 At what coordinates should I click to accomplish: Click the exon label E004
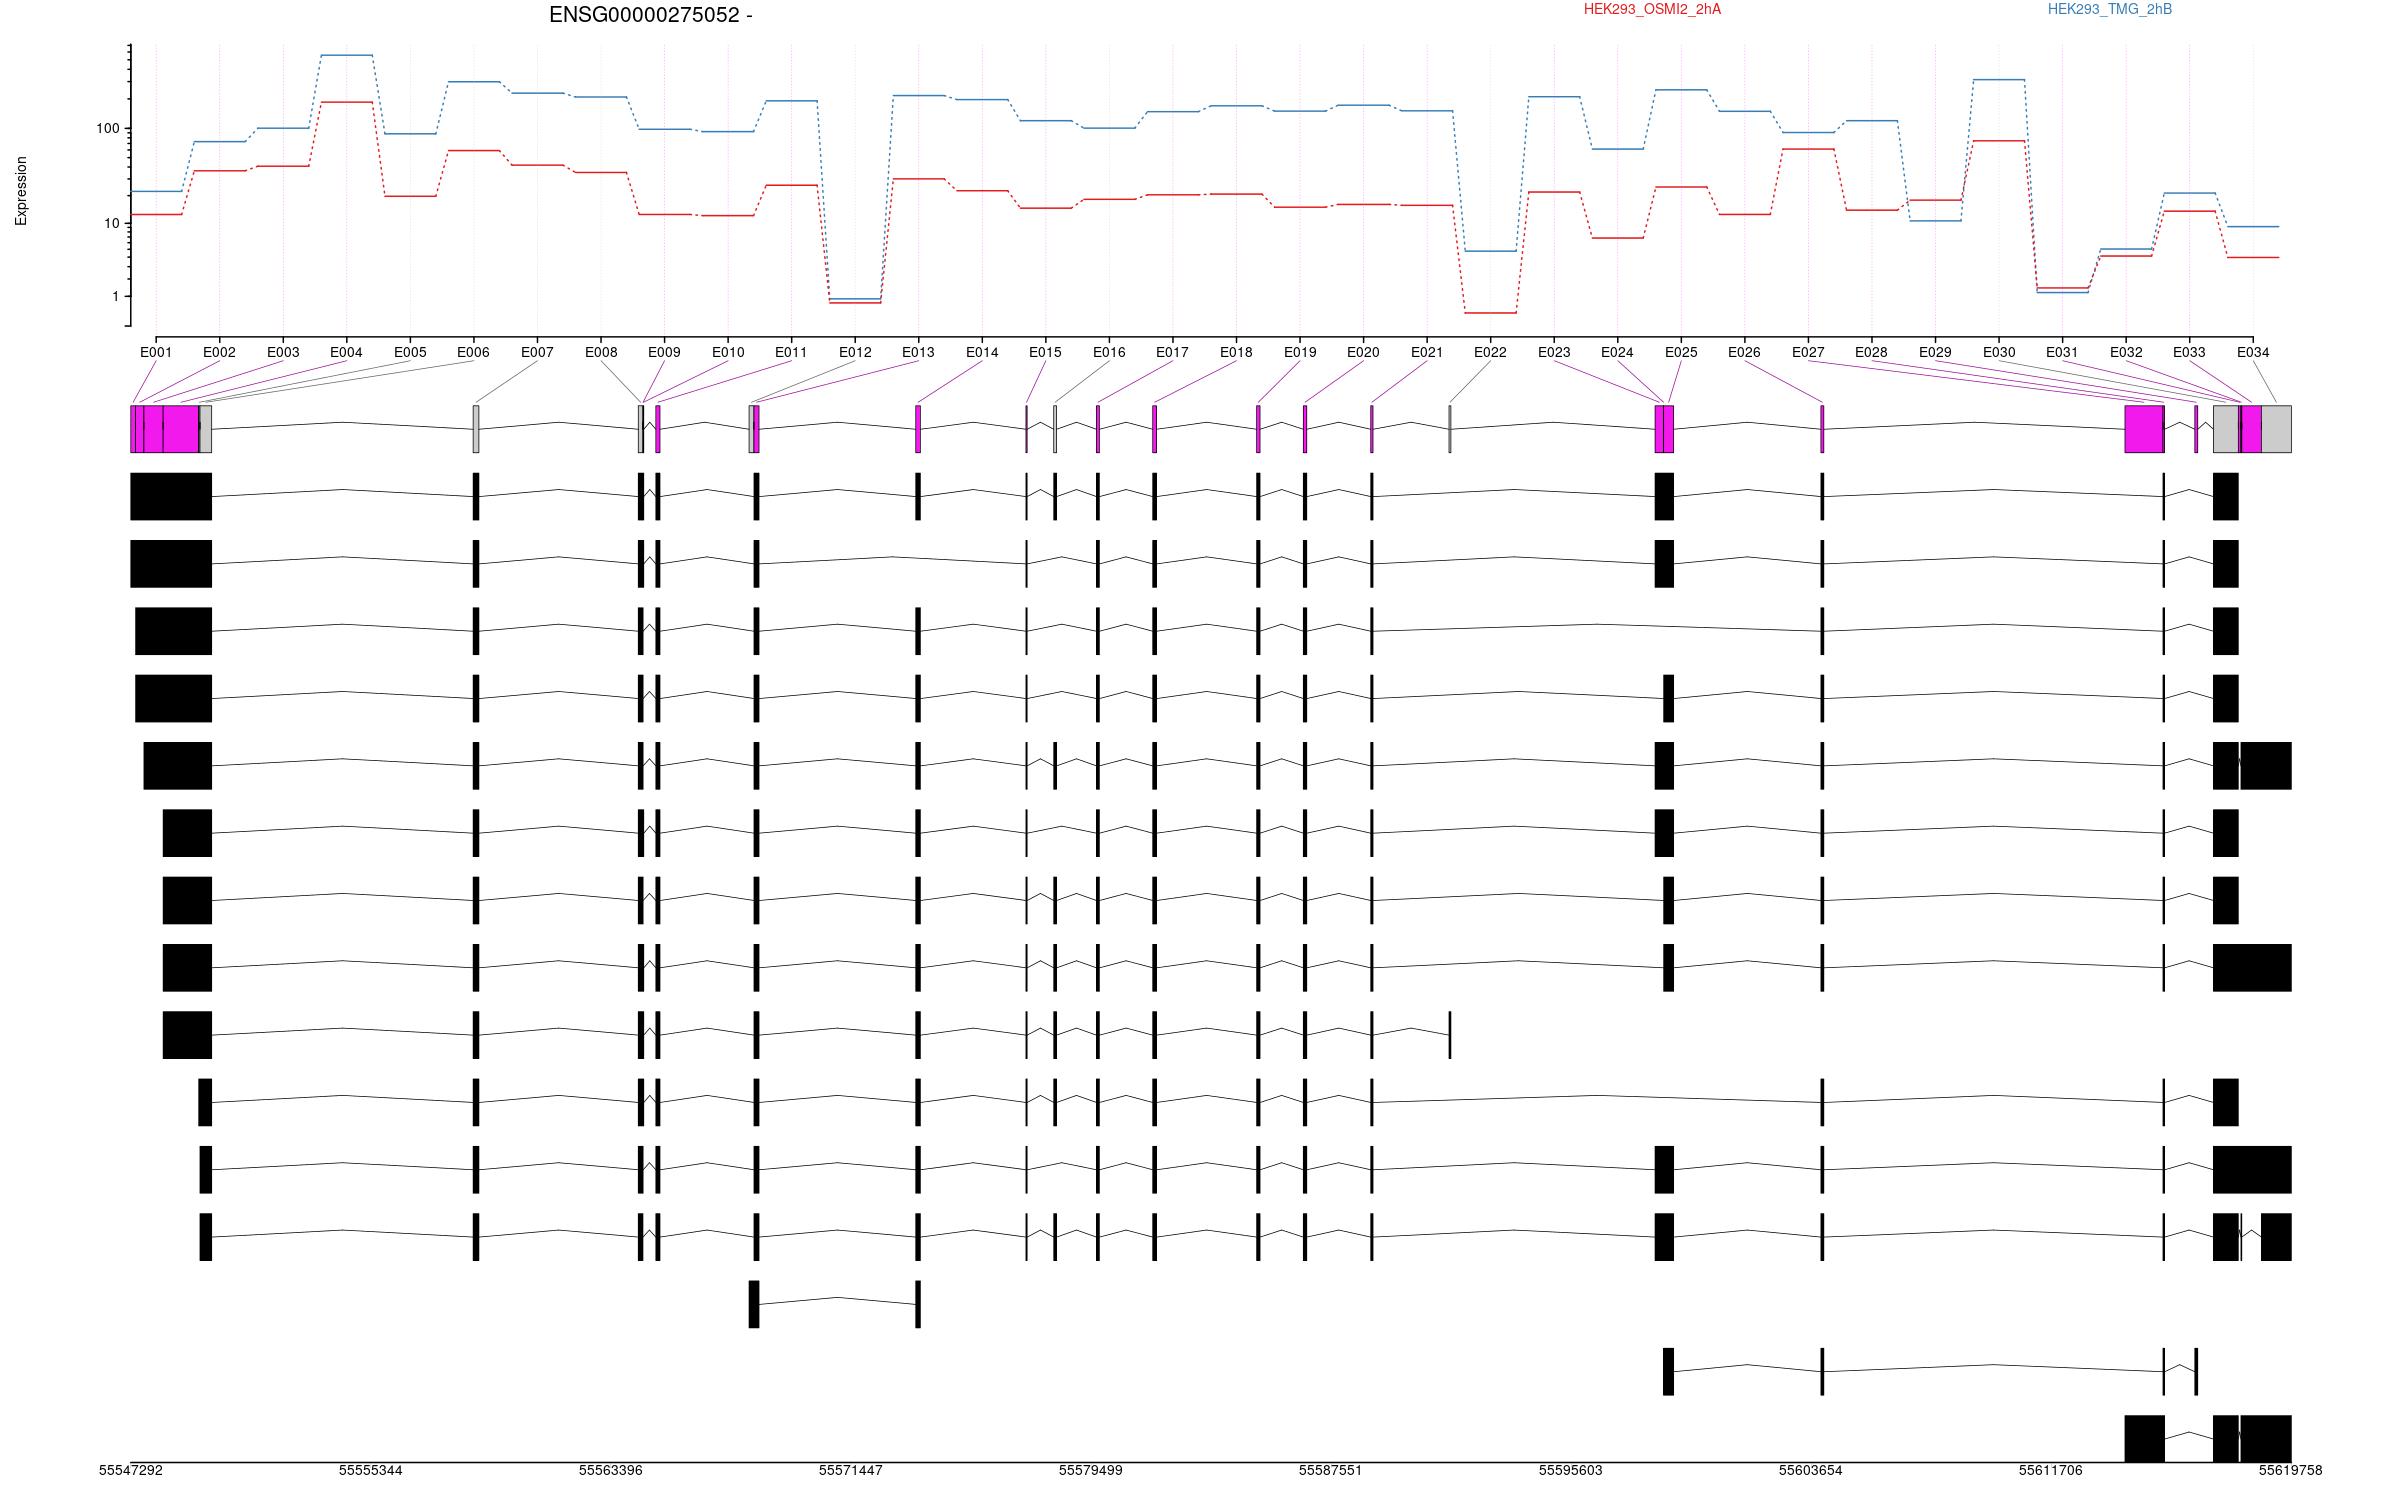click(x=346, y=352)
